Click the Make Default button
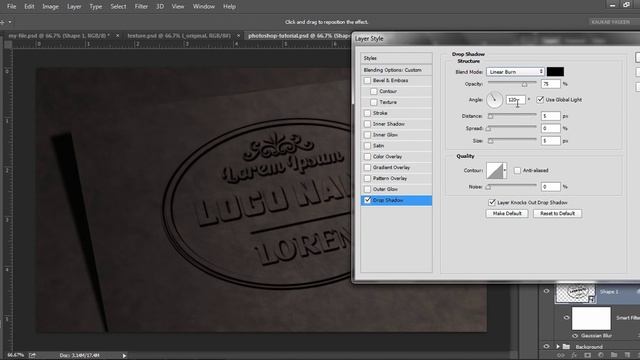Viewport: 640px width, 360px height. [507, 213]
